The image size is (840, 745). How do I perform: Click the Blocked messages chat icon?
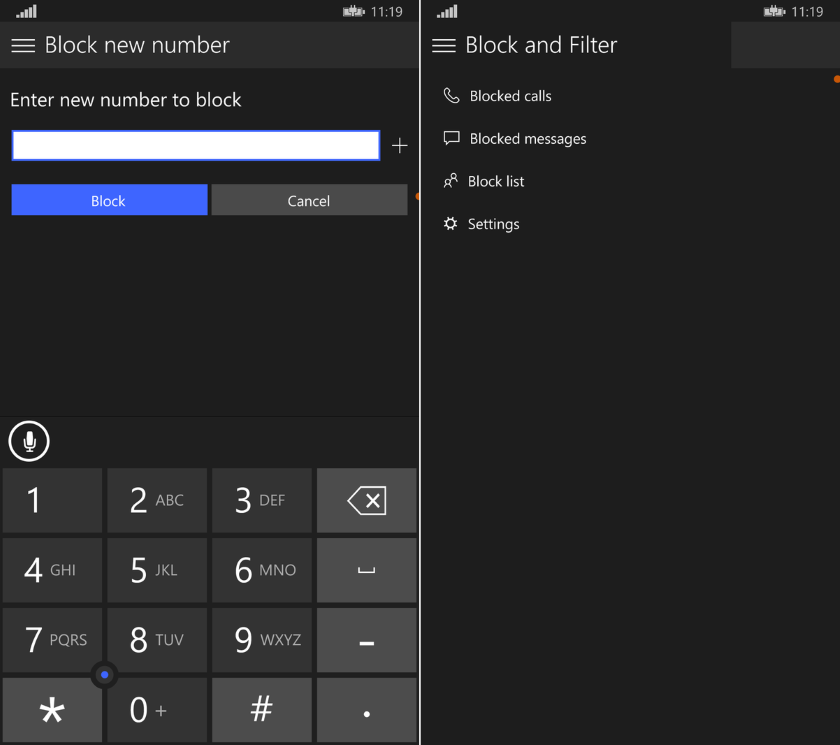point(451,139)
